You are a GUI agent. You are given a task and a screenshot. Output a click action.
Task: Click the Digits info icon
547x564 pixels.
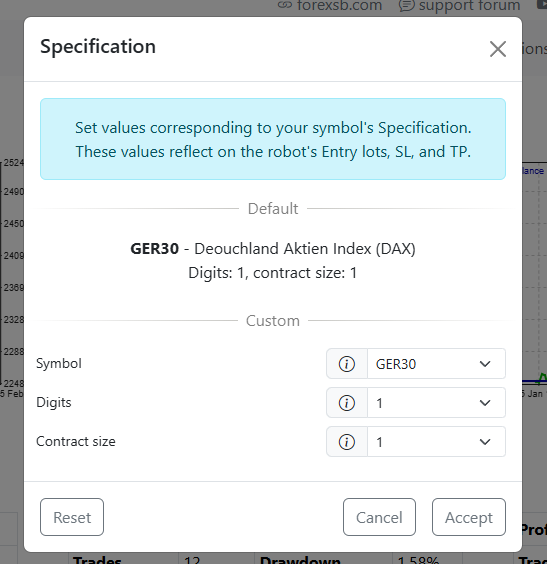[347, 402]
